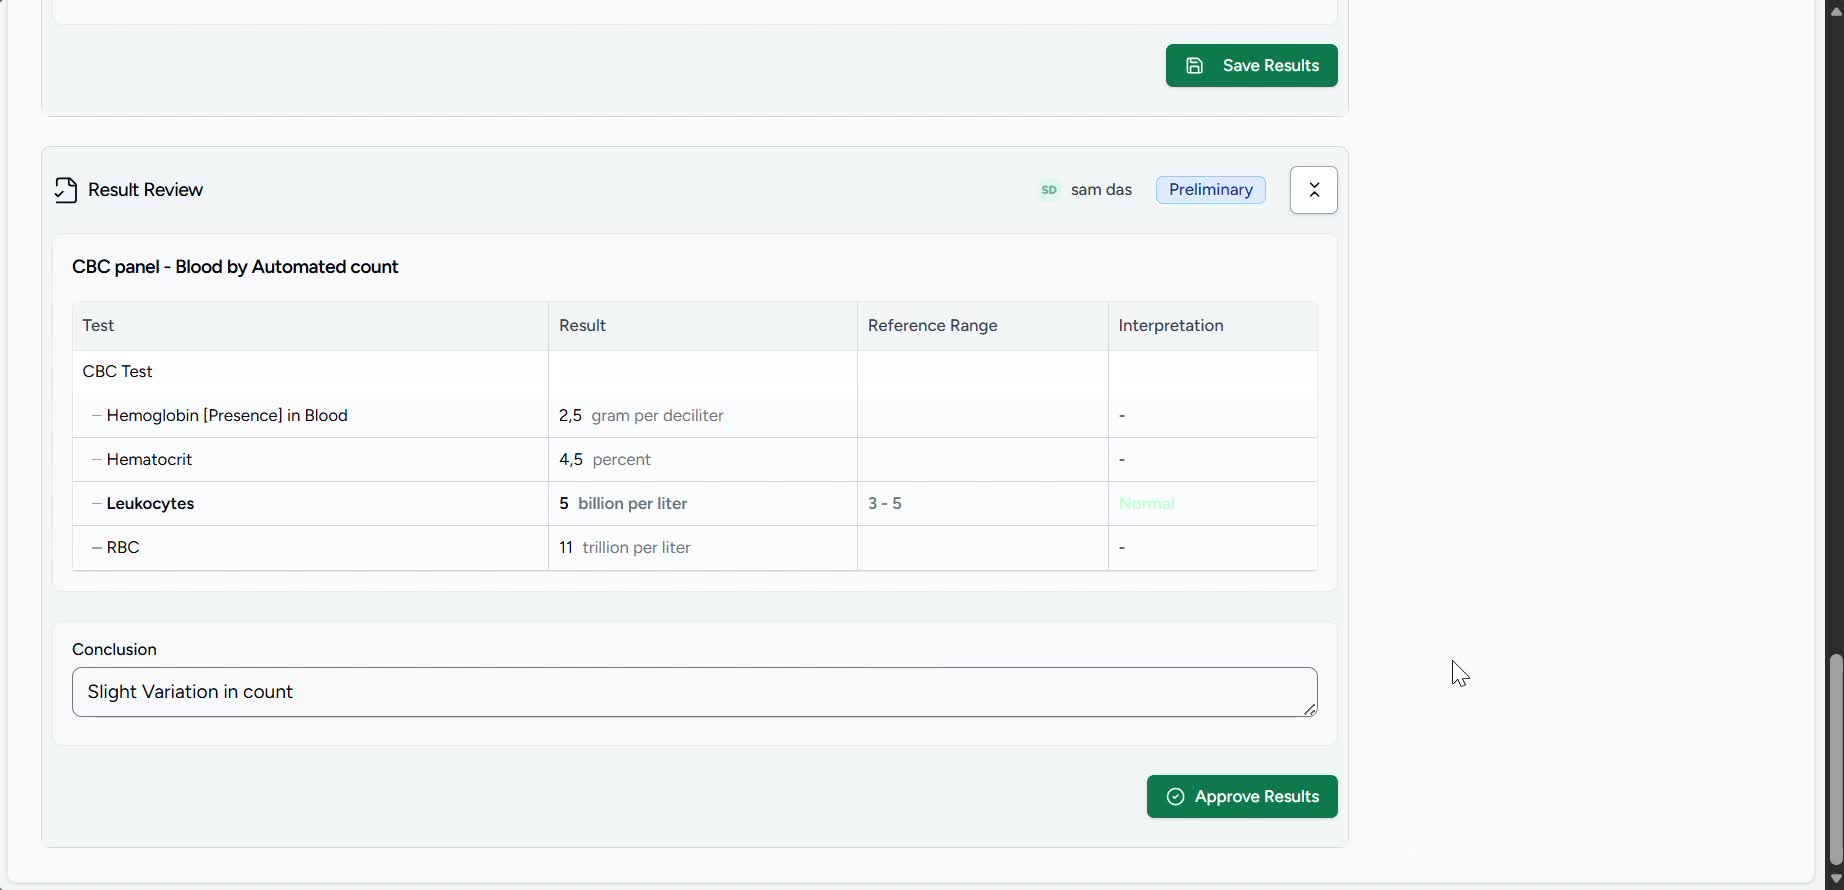This screenshot has height=890, width=1844.
Task: Click the Result Review document icon
Action: (x=66, y=190)
